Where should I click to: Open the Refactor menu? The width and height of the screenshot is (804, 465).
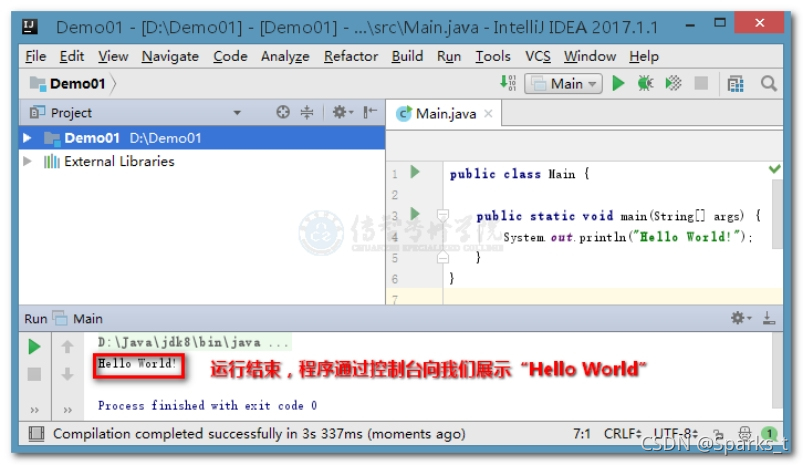pos(351,56)
